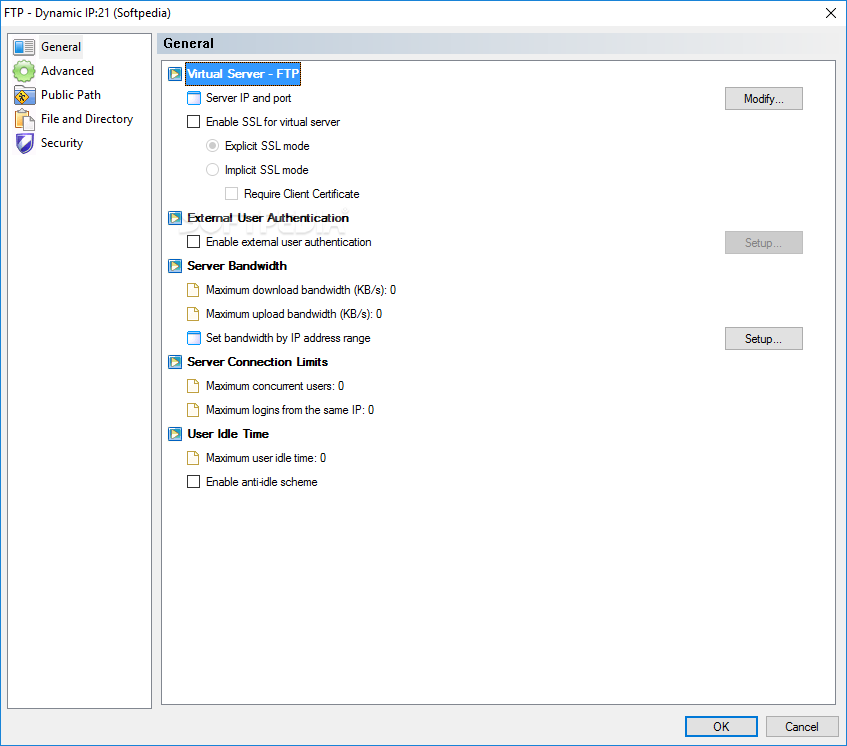Select Maximum logins from the same IP: 0

[290, 410]
